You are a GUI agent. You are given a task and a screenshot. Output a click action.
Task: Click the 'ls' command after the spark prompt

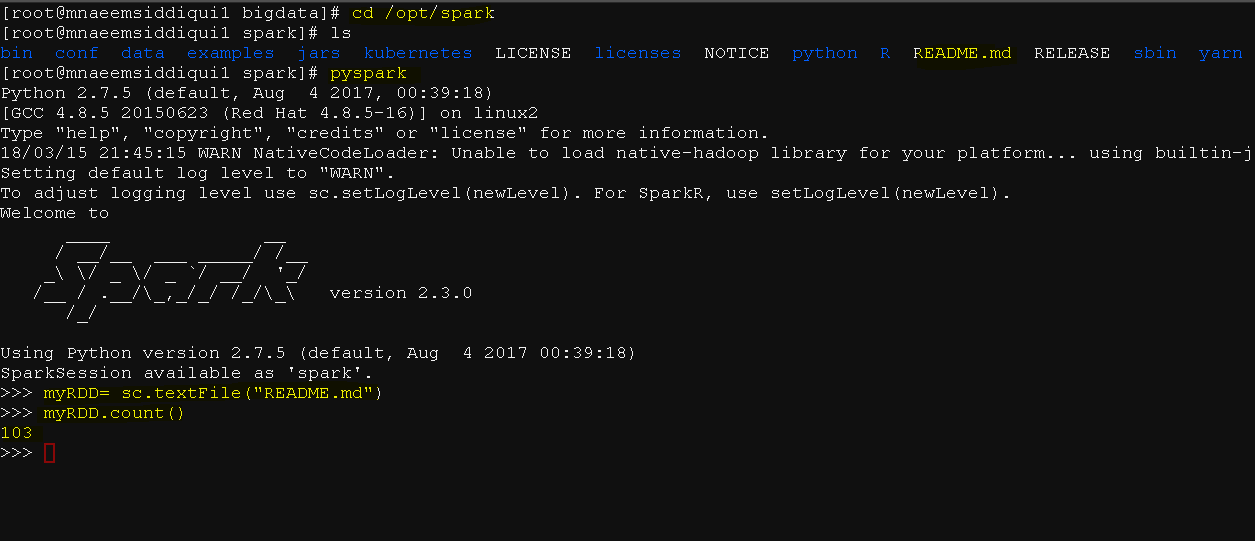pyautogui.click(x=341, y=33)
